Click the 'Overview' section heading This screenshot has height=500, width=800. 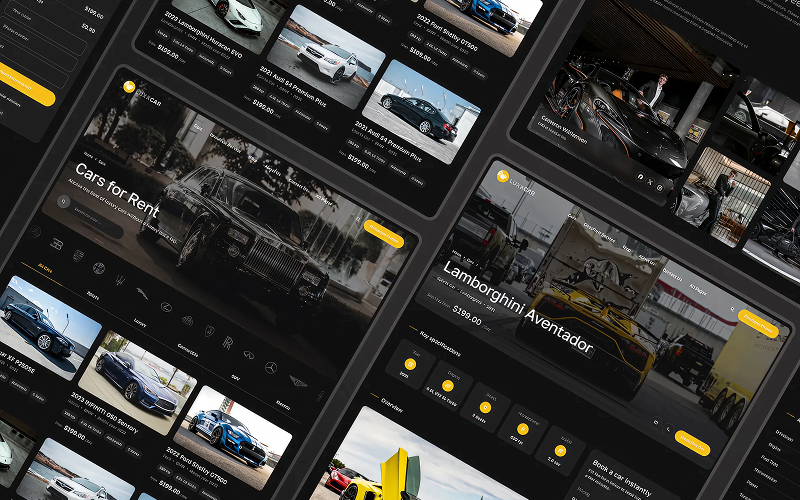392,406
